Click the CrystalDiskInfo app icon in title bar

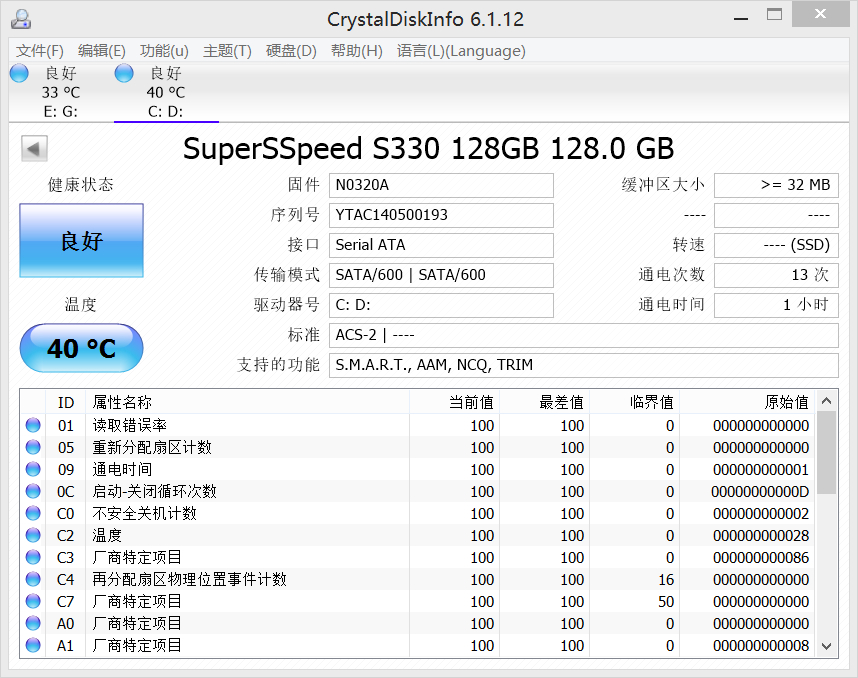[21, 19]
